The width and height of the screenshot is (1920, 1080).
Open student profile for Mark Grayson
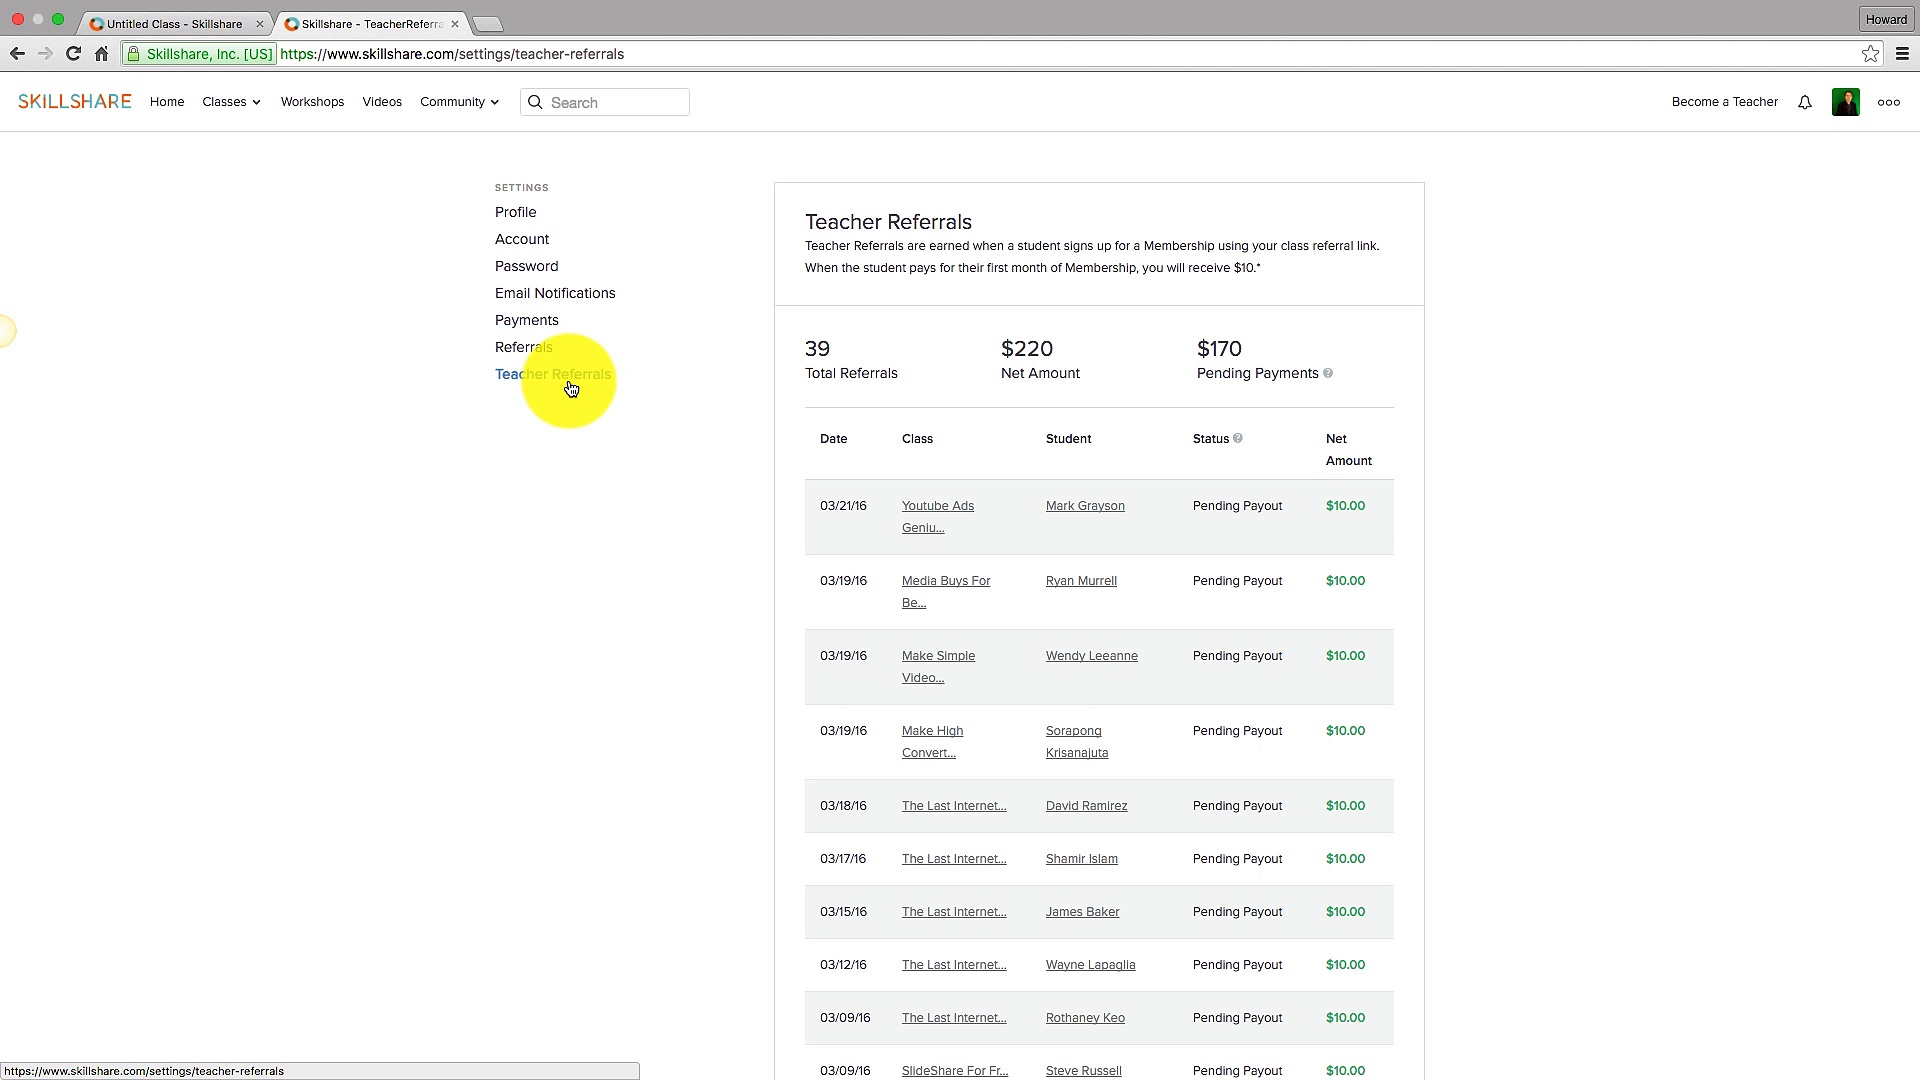(1085, 505)
